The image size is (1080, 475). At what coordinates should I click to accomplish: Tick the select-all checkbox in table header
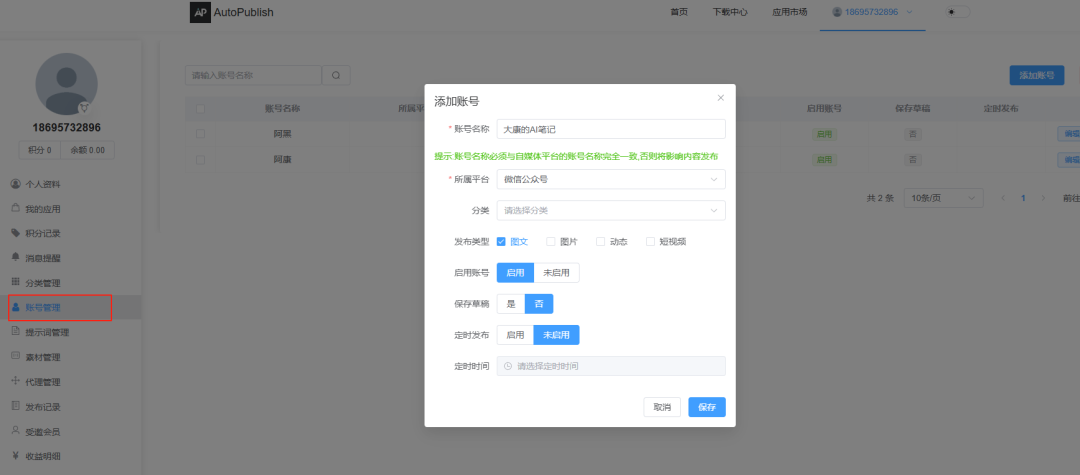(200, 109)
